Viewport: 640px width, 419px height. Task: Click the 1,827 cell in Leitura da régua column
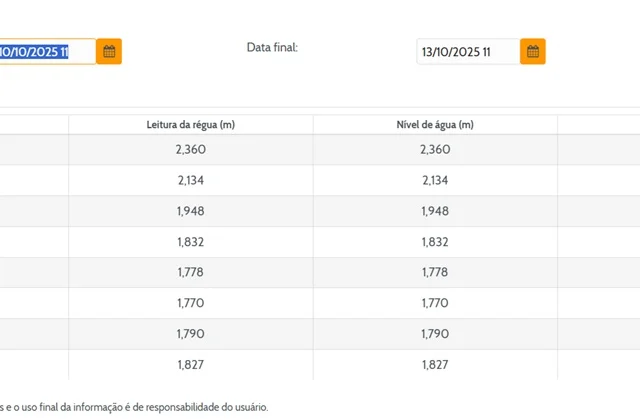[190, 365]
